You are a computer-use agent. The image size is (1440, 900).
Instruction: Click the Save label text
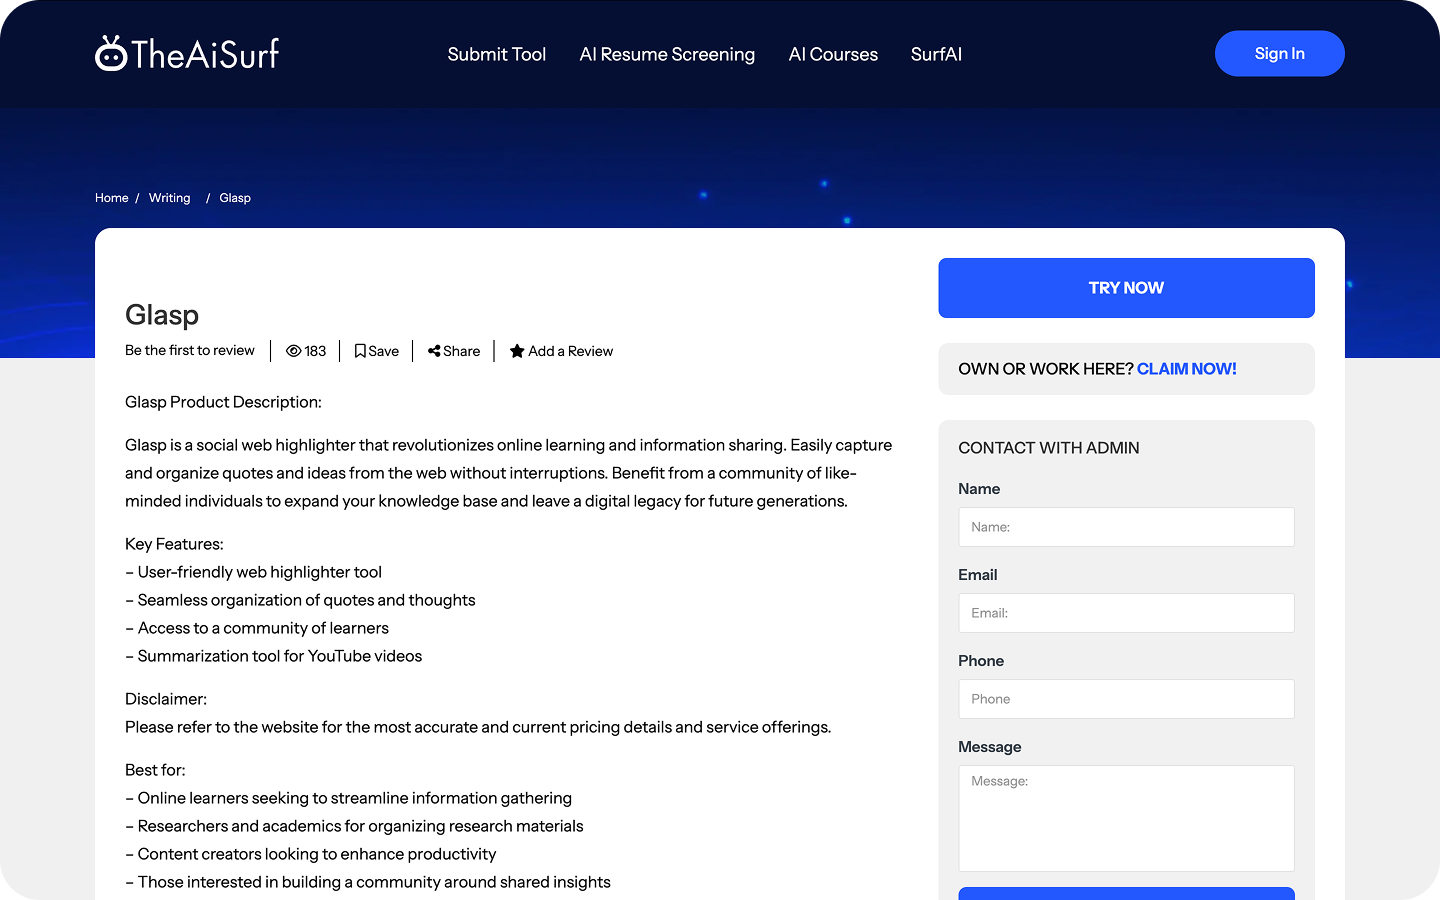[x=384, y=351]
